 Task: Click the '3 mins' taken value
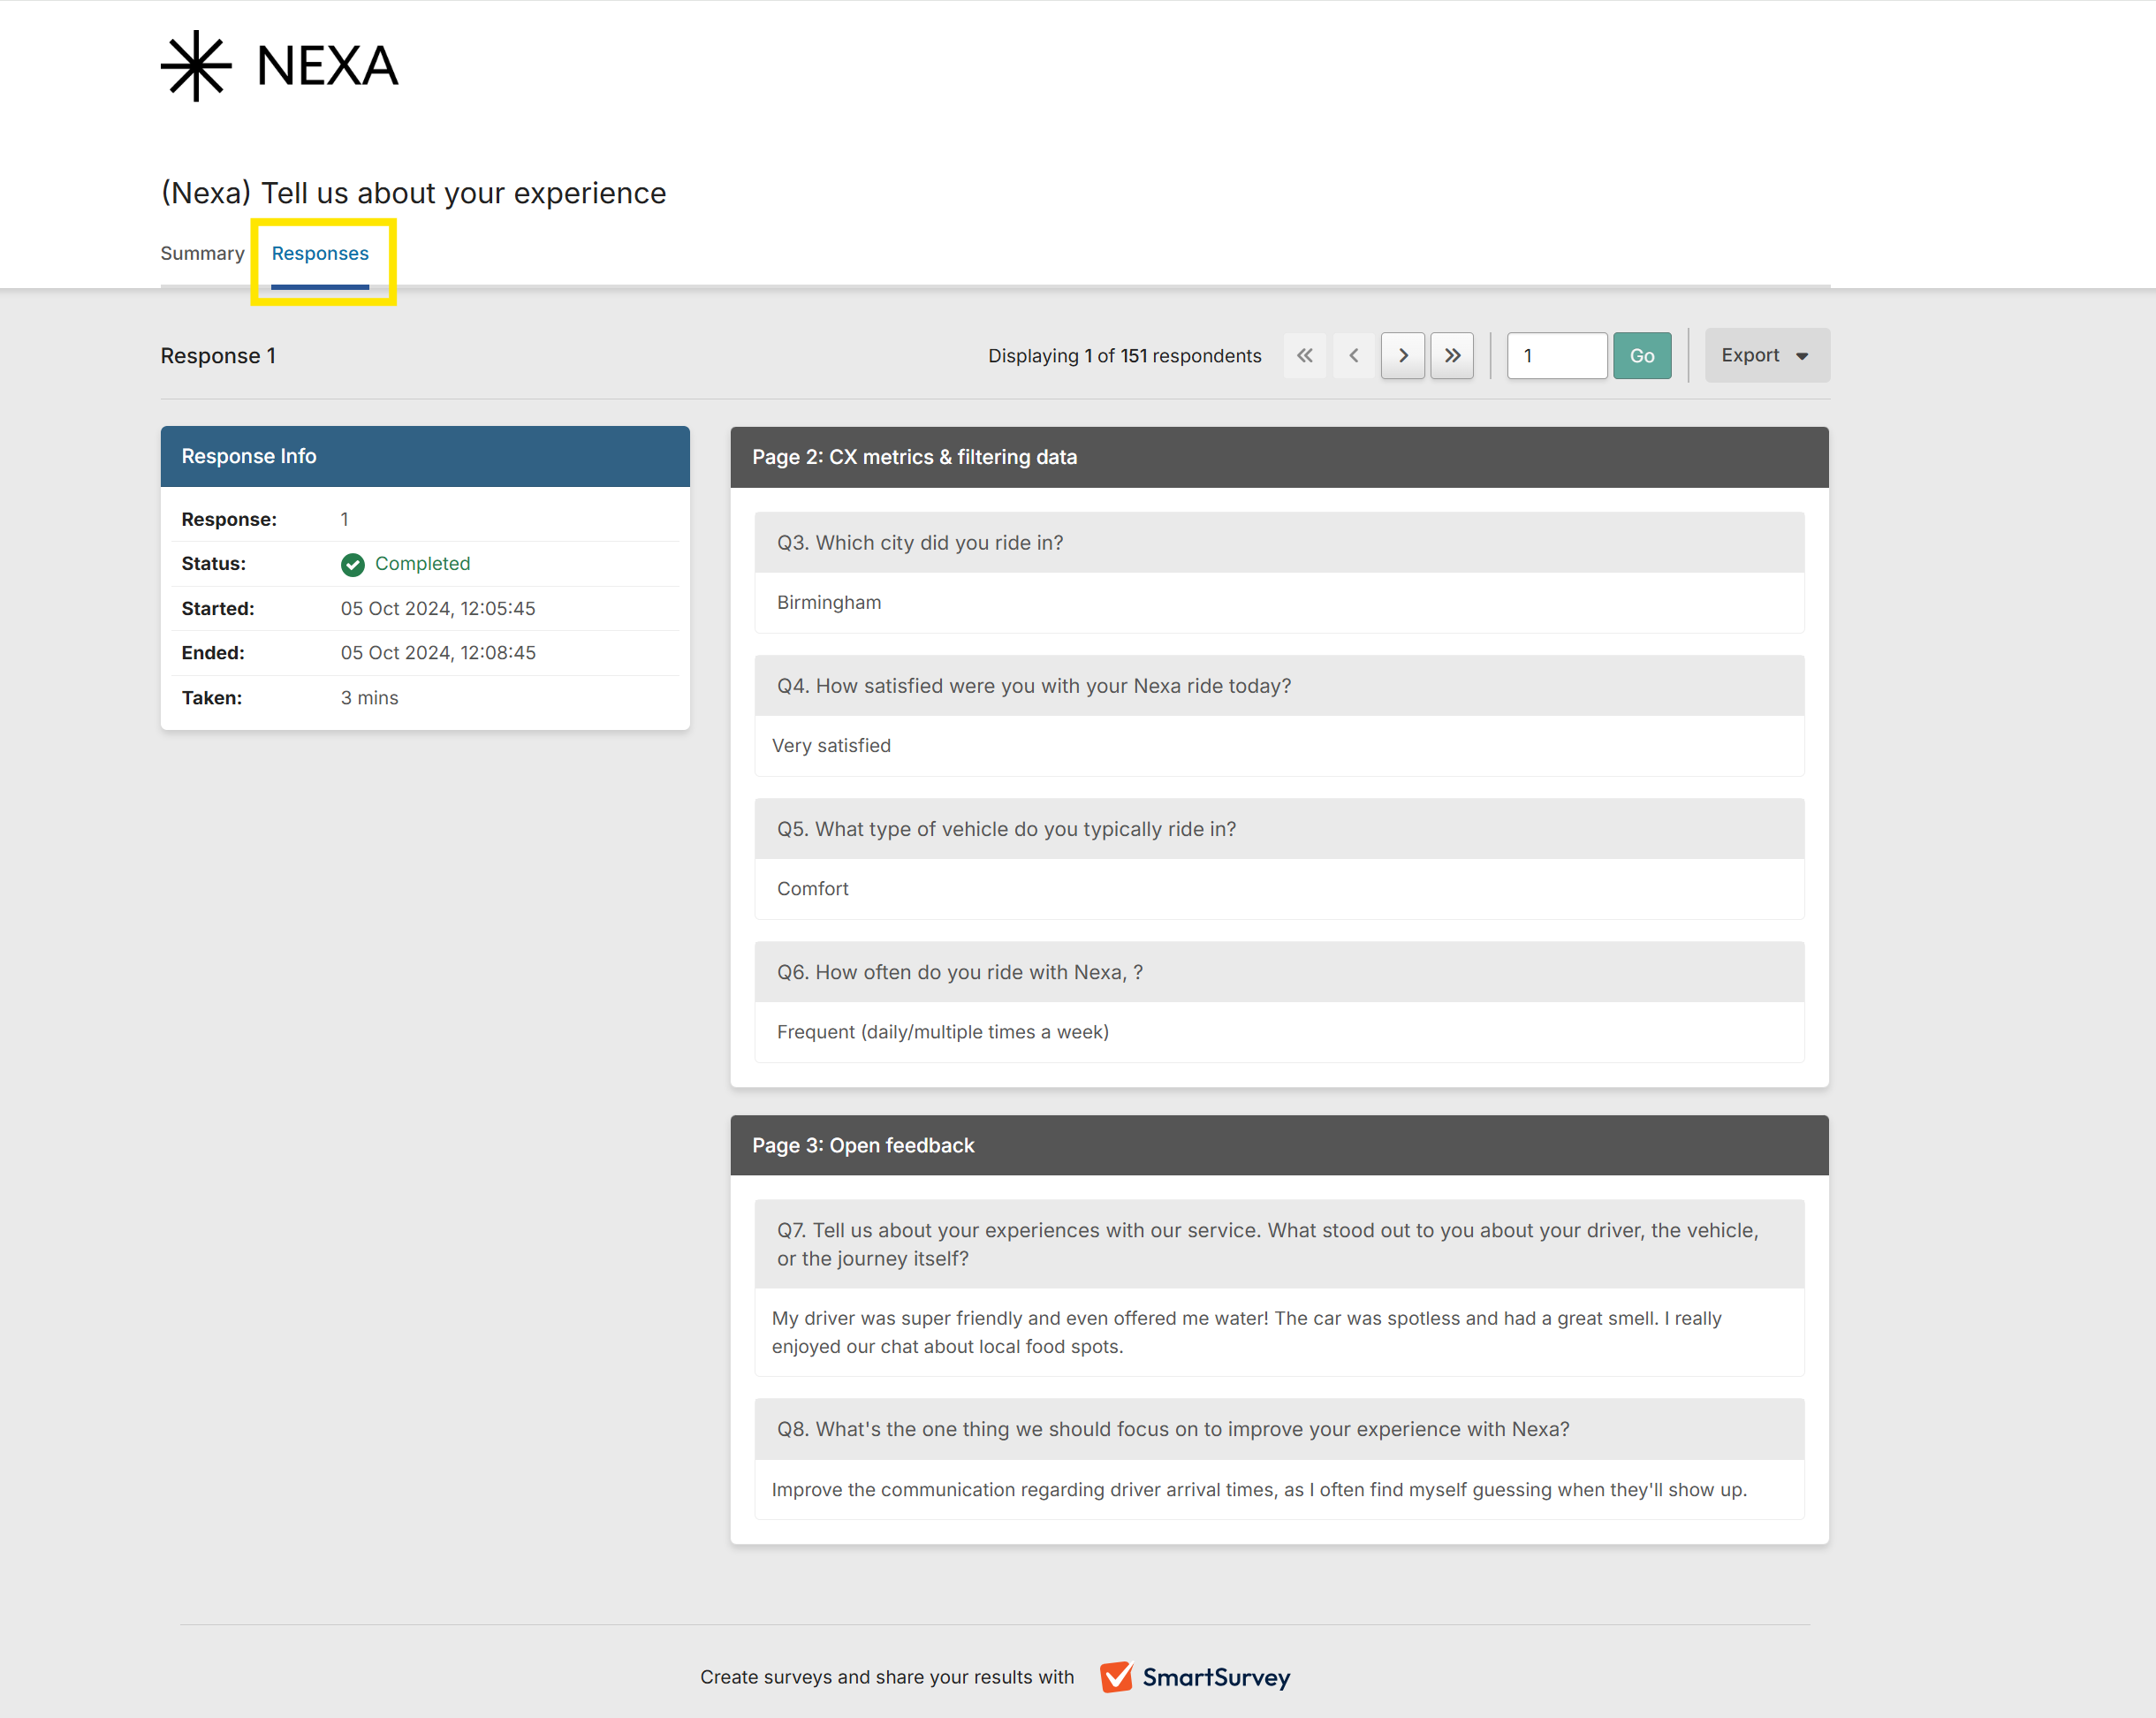coord(369,697)
